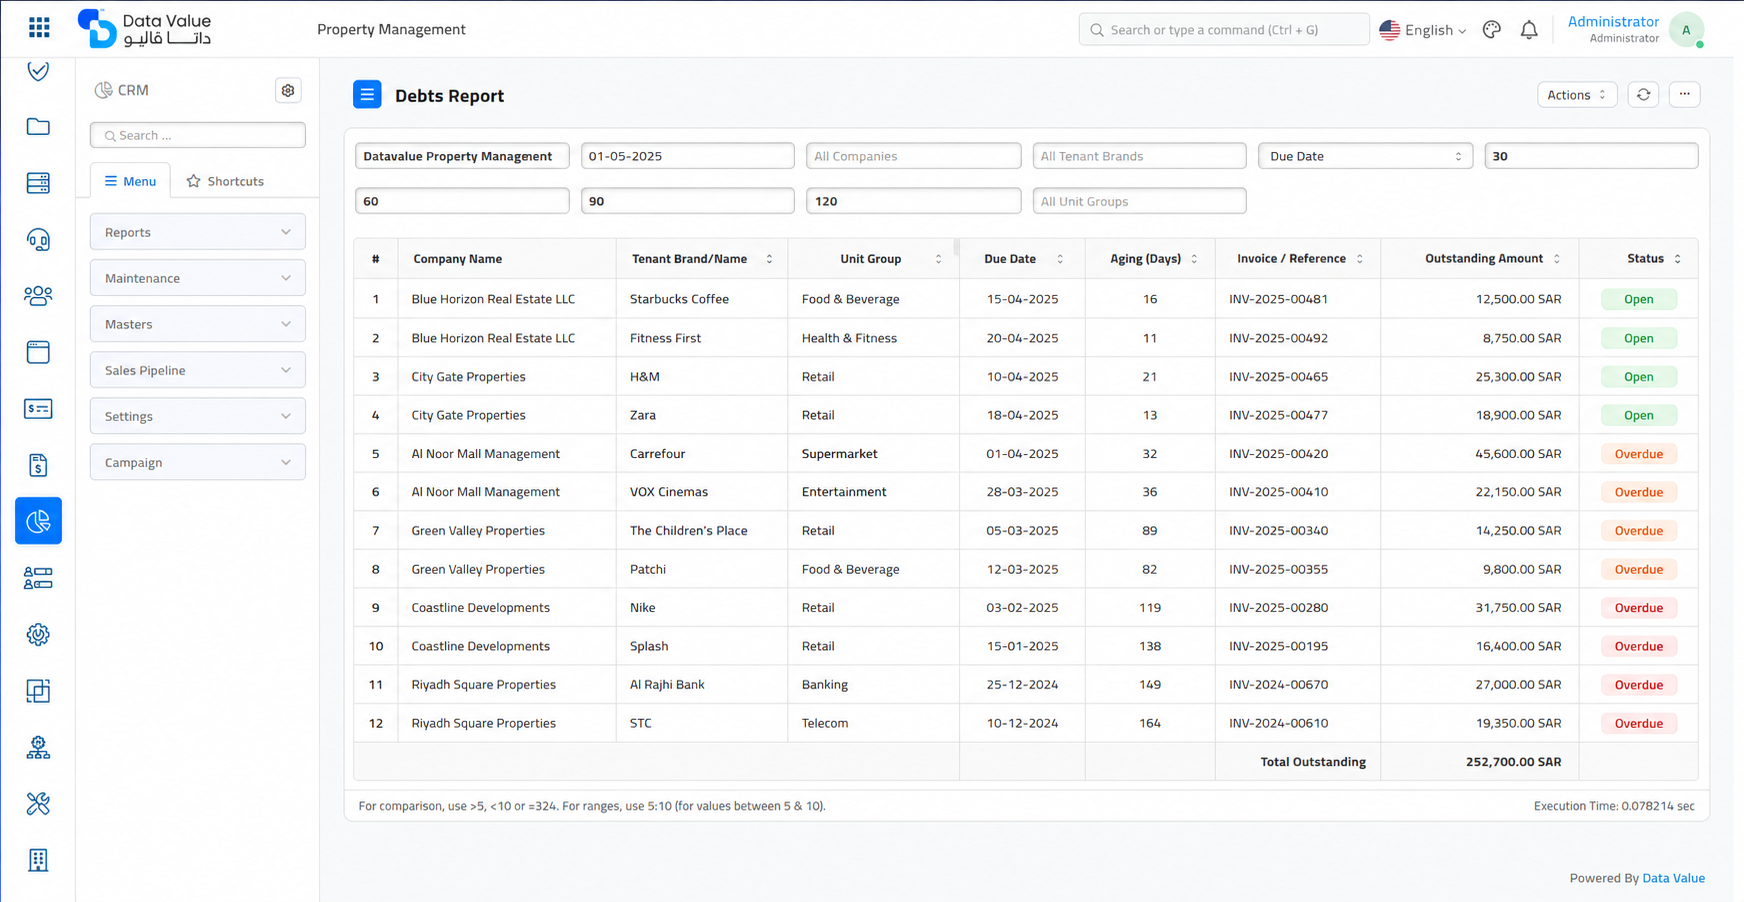Viewport: 1744px width, 902px height.
Task: Open the overlapping squares module icon
Action: tap(38, 691)
